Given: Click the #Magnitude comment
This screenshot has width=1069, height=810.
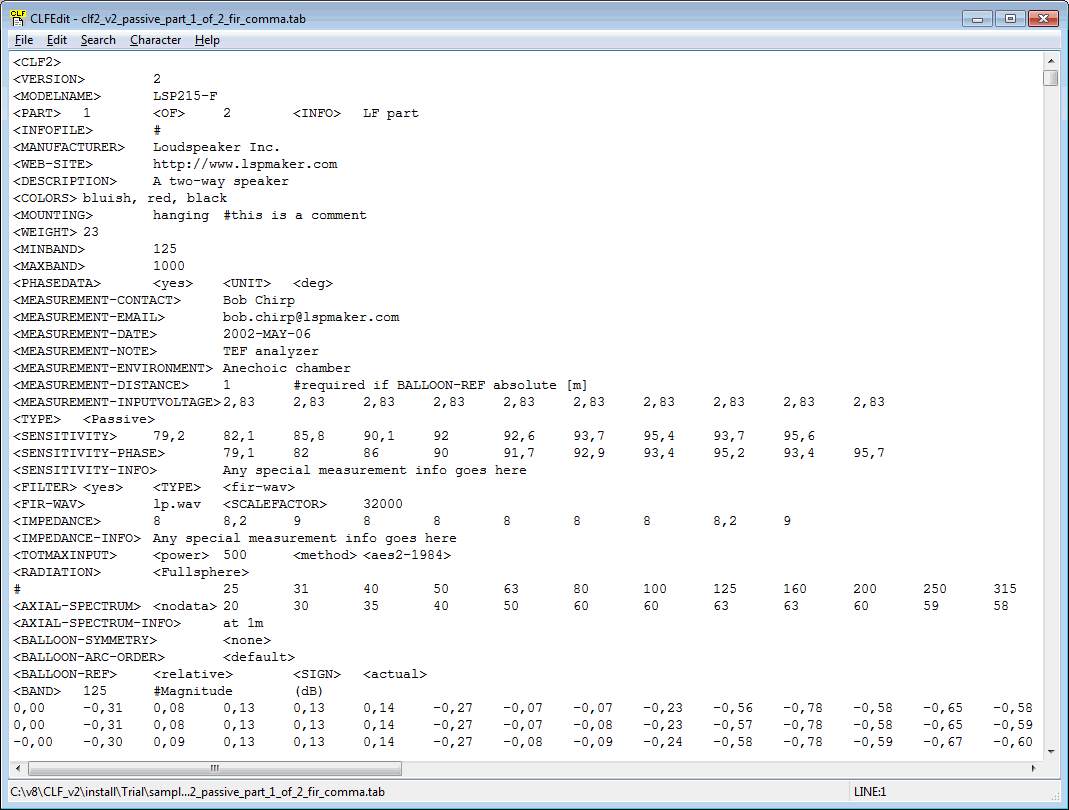Looking at the screenshot, I should pos(193,691).
